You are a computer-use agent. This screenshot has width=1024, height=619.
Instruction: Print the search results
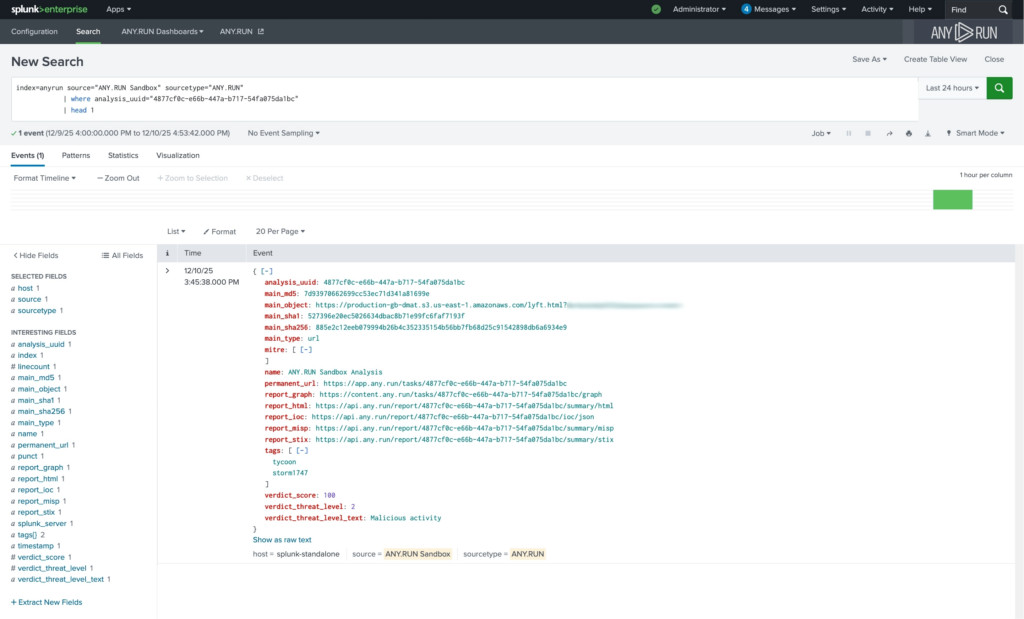pyautogui.click(x=908, y=133)
